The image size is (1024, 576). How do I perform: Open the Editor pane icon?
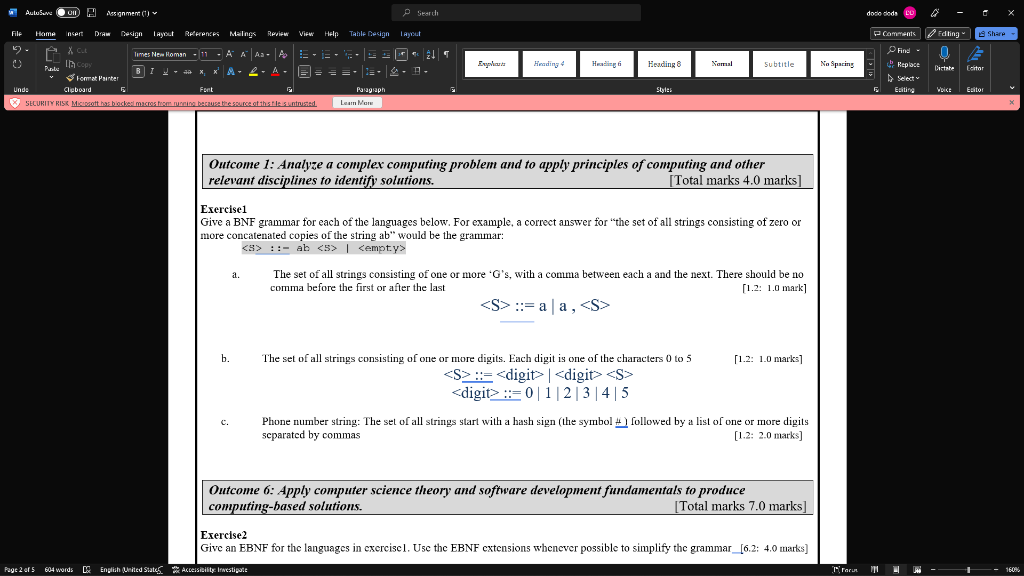tap(975, 53)
